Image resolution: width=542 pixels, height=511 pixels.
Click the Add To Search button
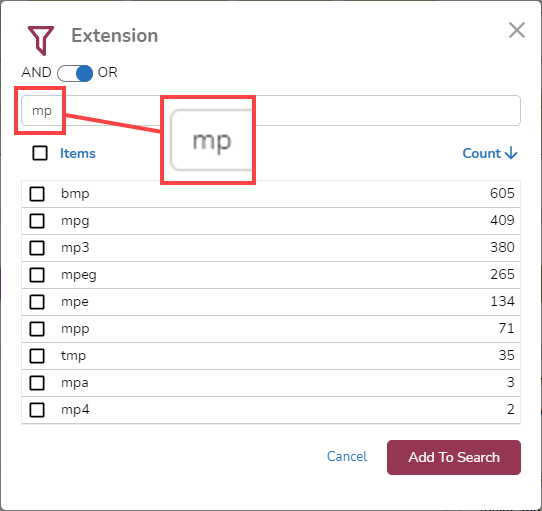[x=454, y=457]
